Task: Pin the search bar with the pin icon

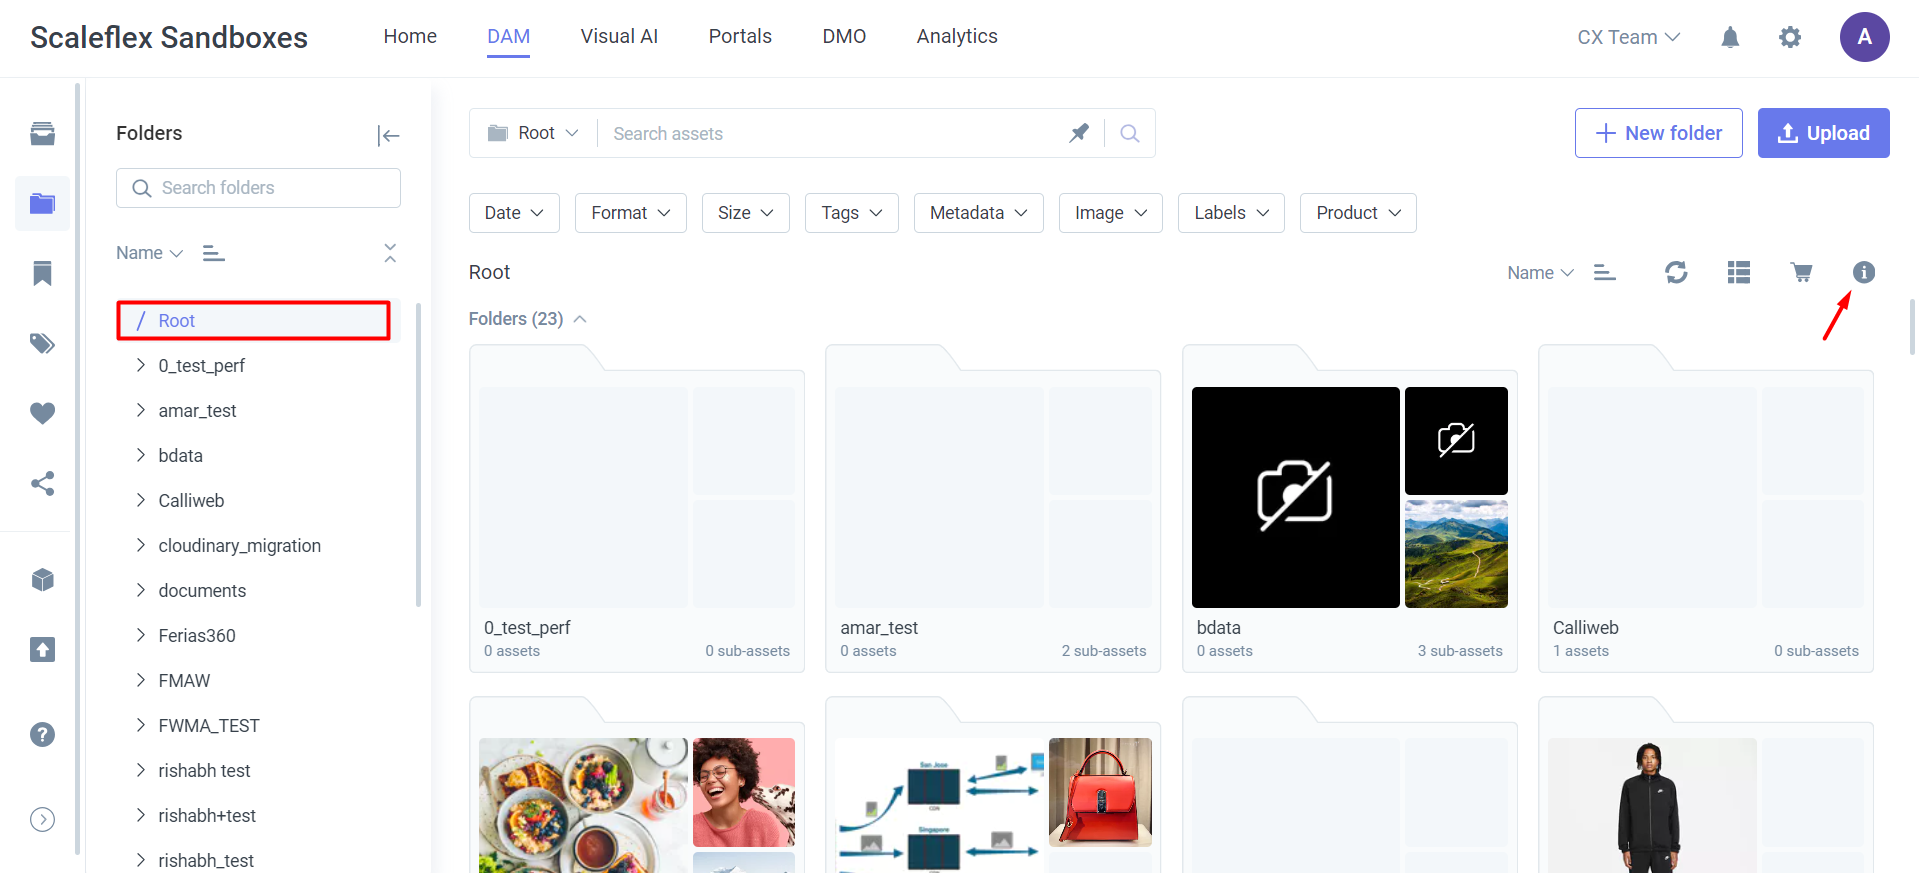Action: point(1079,133)
